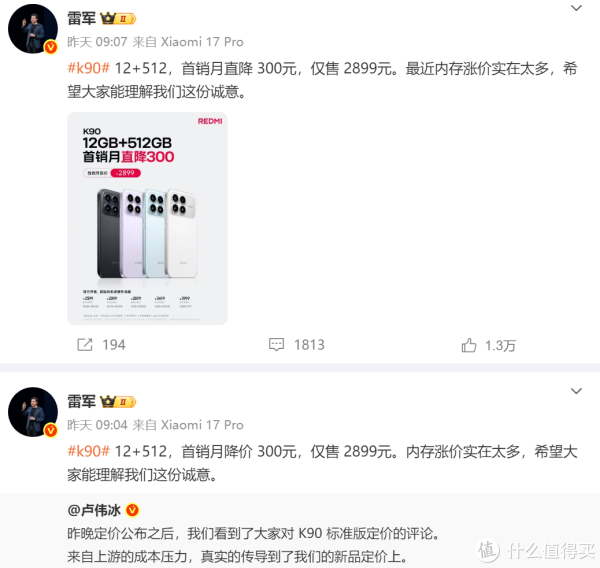Expand the first post's options chevron

(576, 8)
